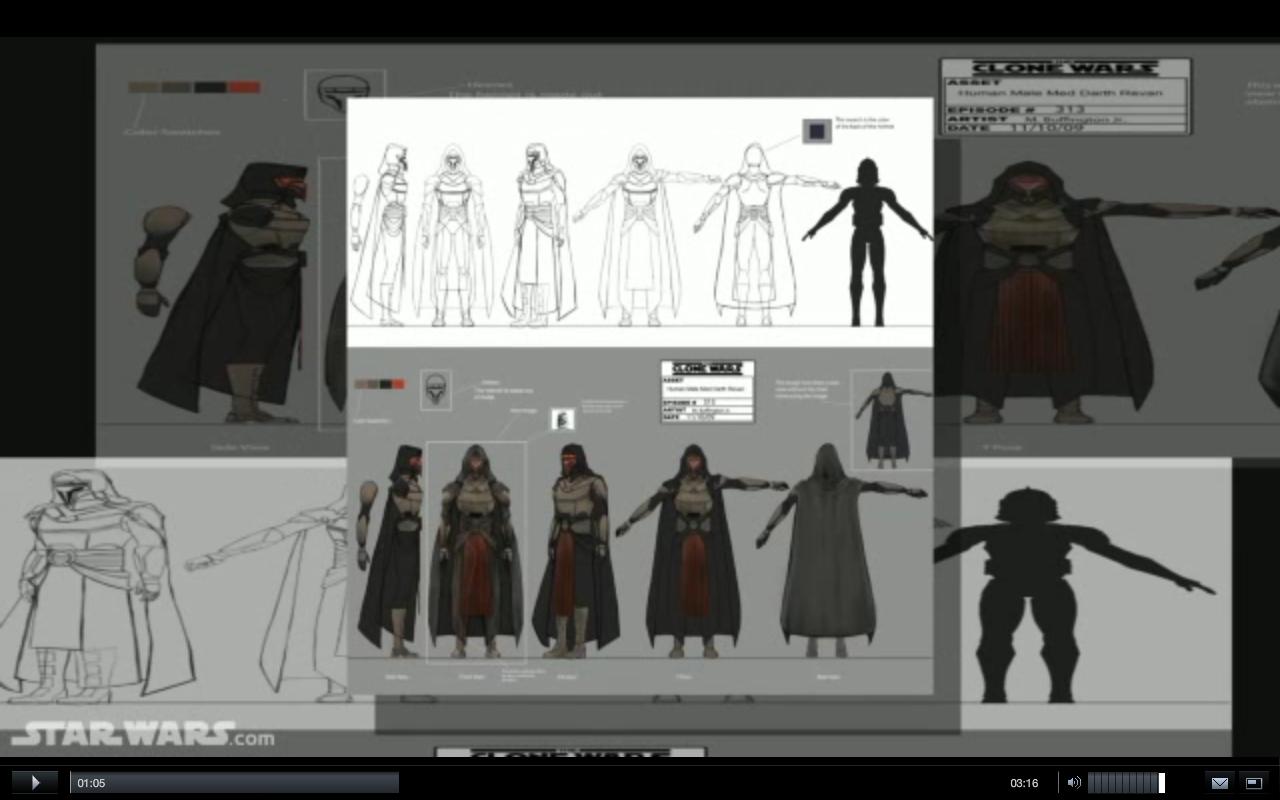
Task: Open the StarWars.com watermark logo
Action: tap(142, 735)
